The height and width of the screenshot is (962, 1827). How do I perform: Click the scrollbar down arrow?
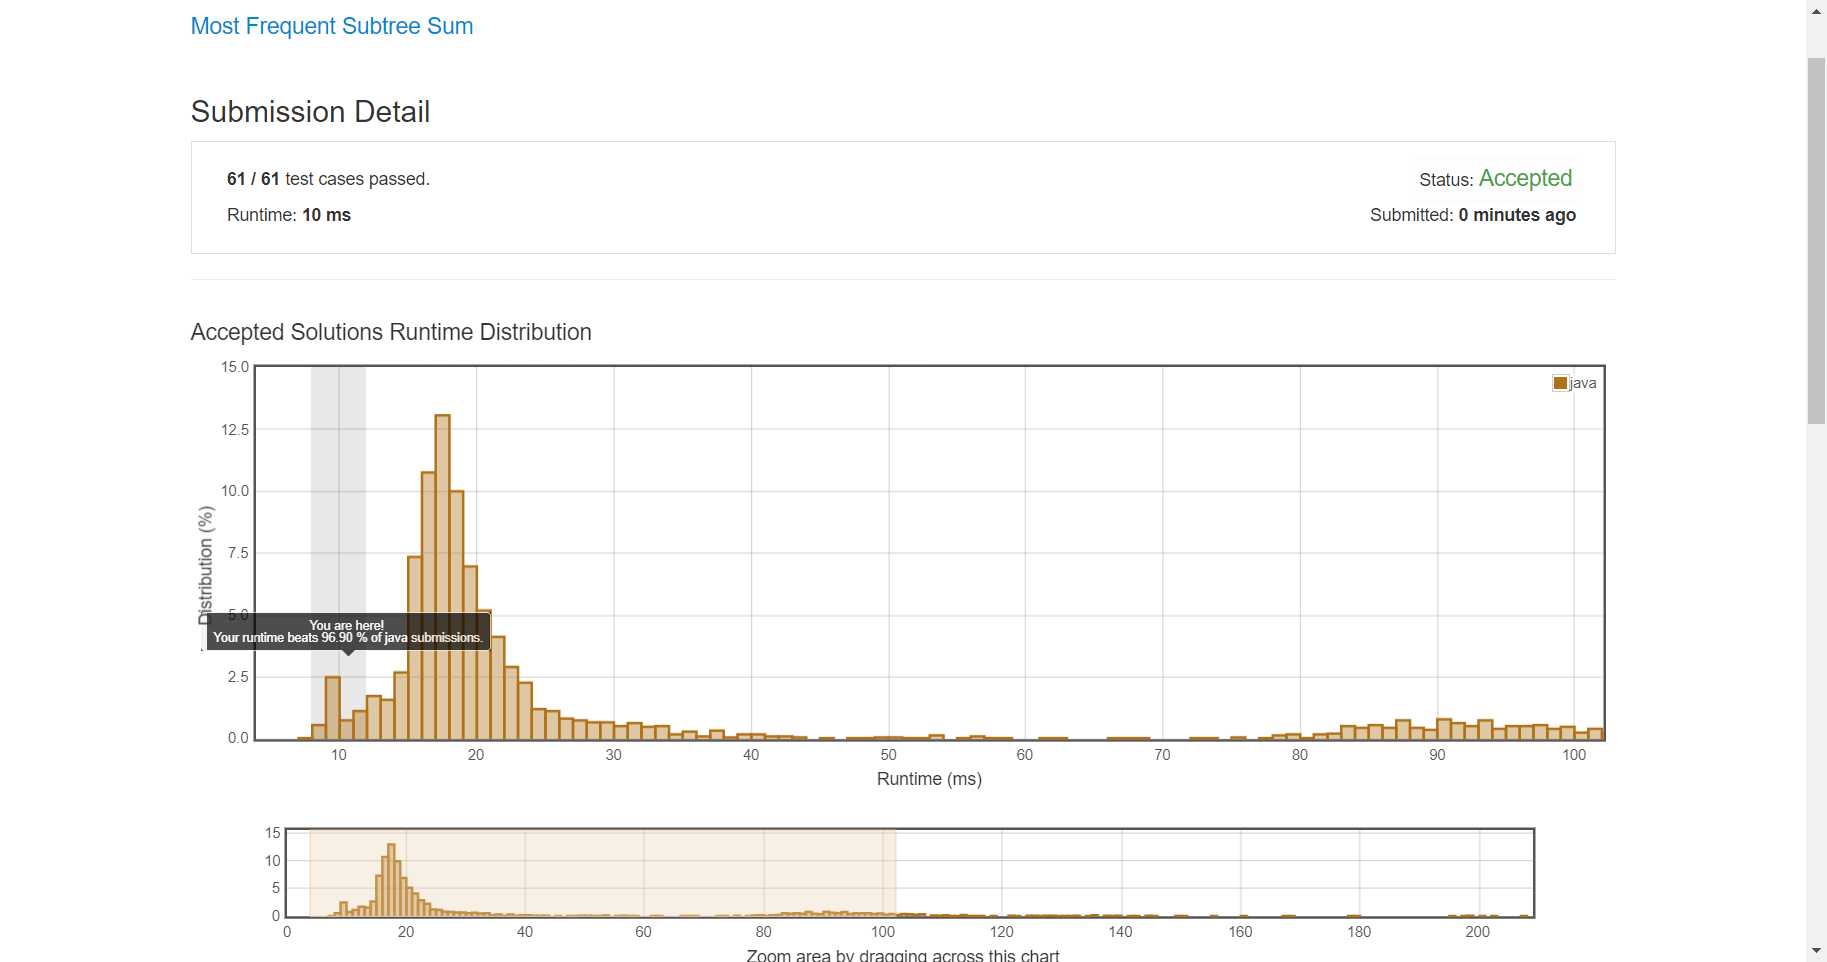[1816, 950]
